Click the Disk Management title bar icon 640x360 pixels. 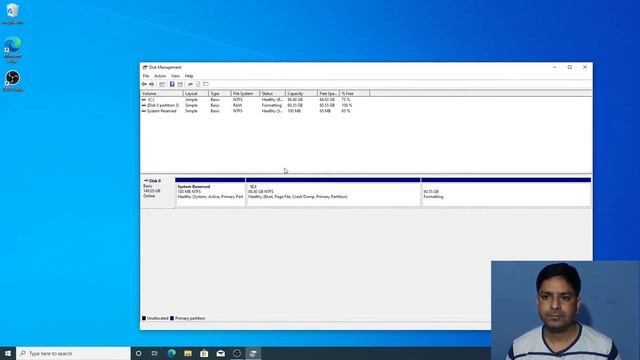145,67
